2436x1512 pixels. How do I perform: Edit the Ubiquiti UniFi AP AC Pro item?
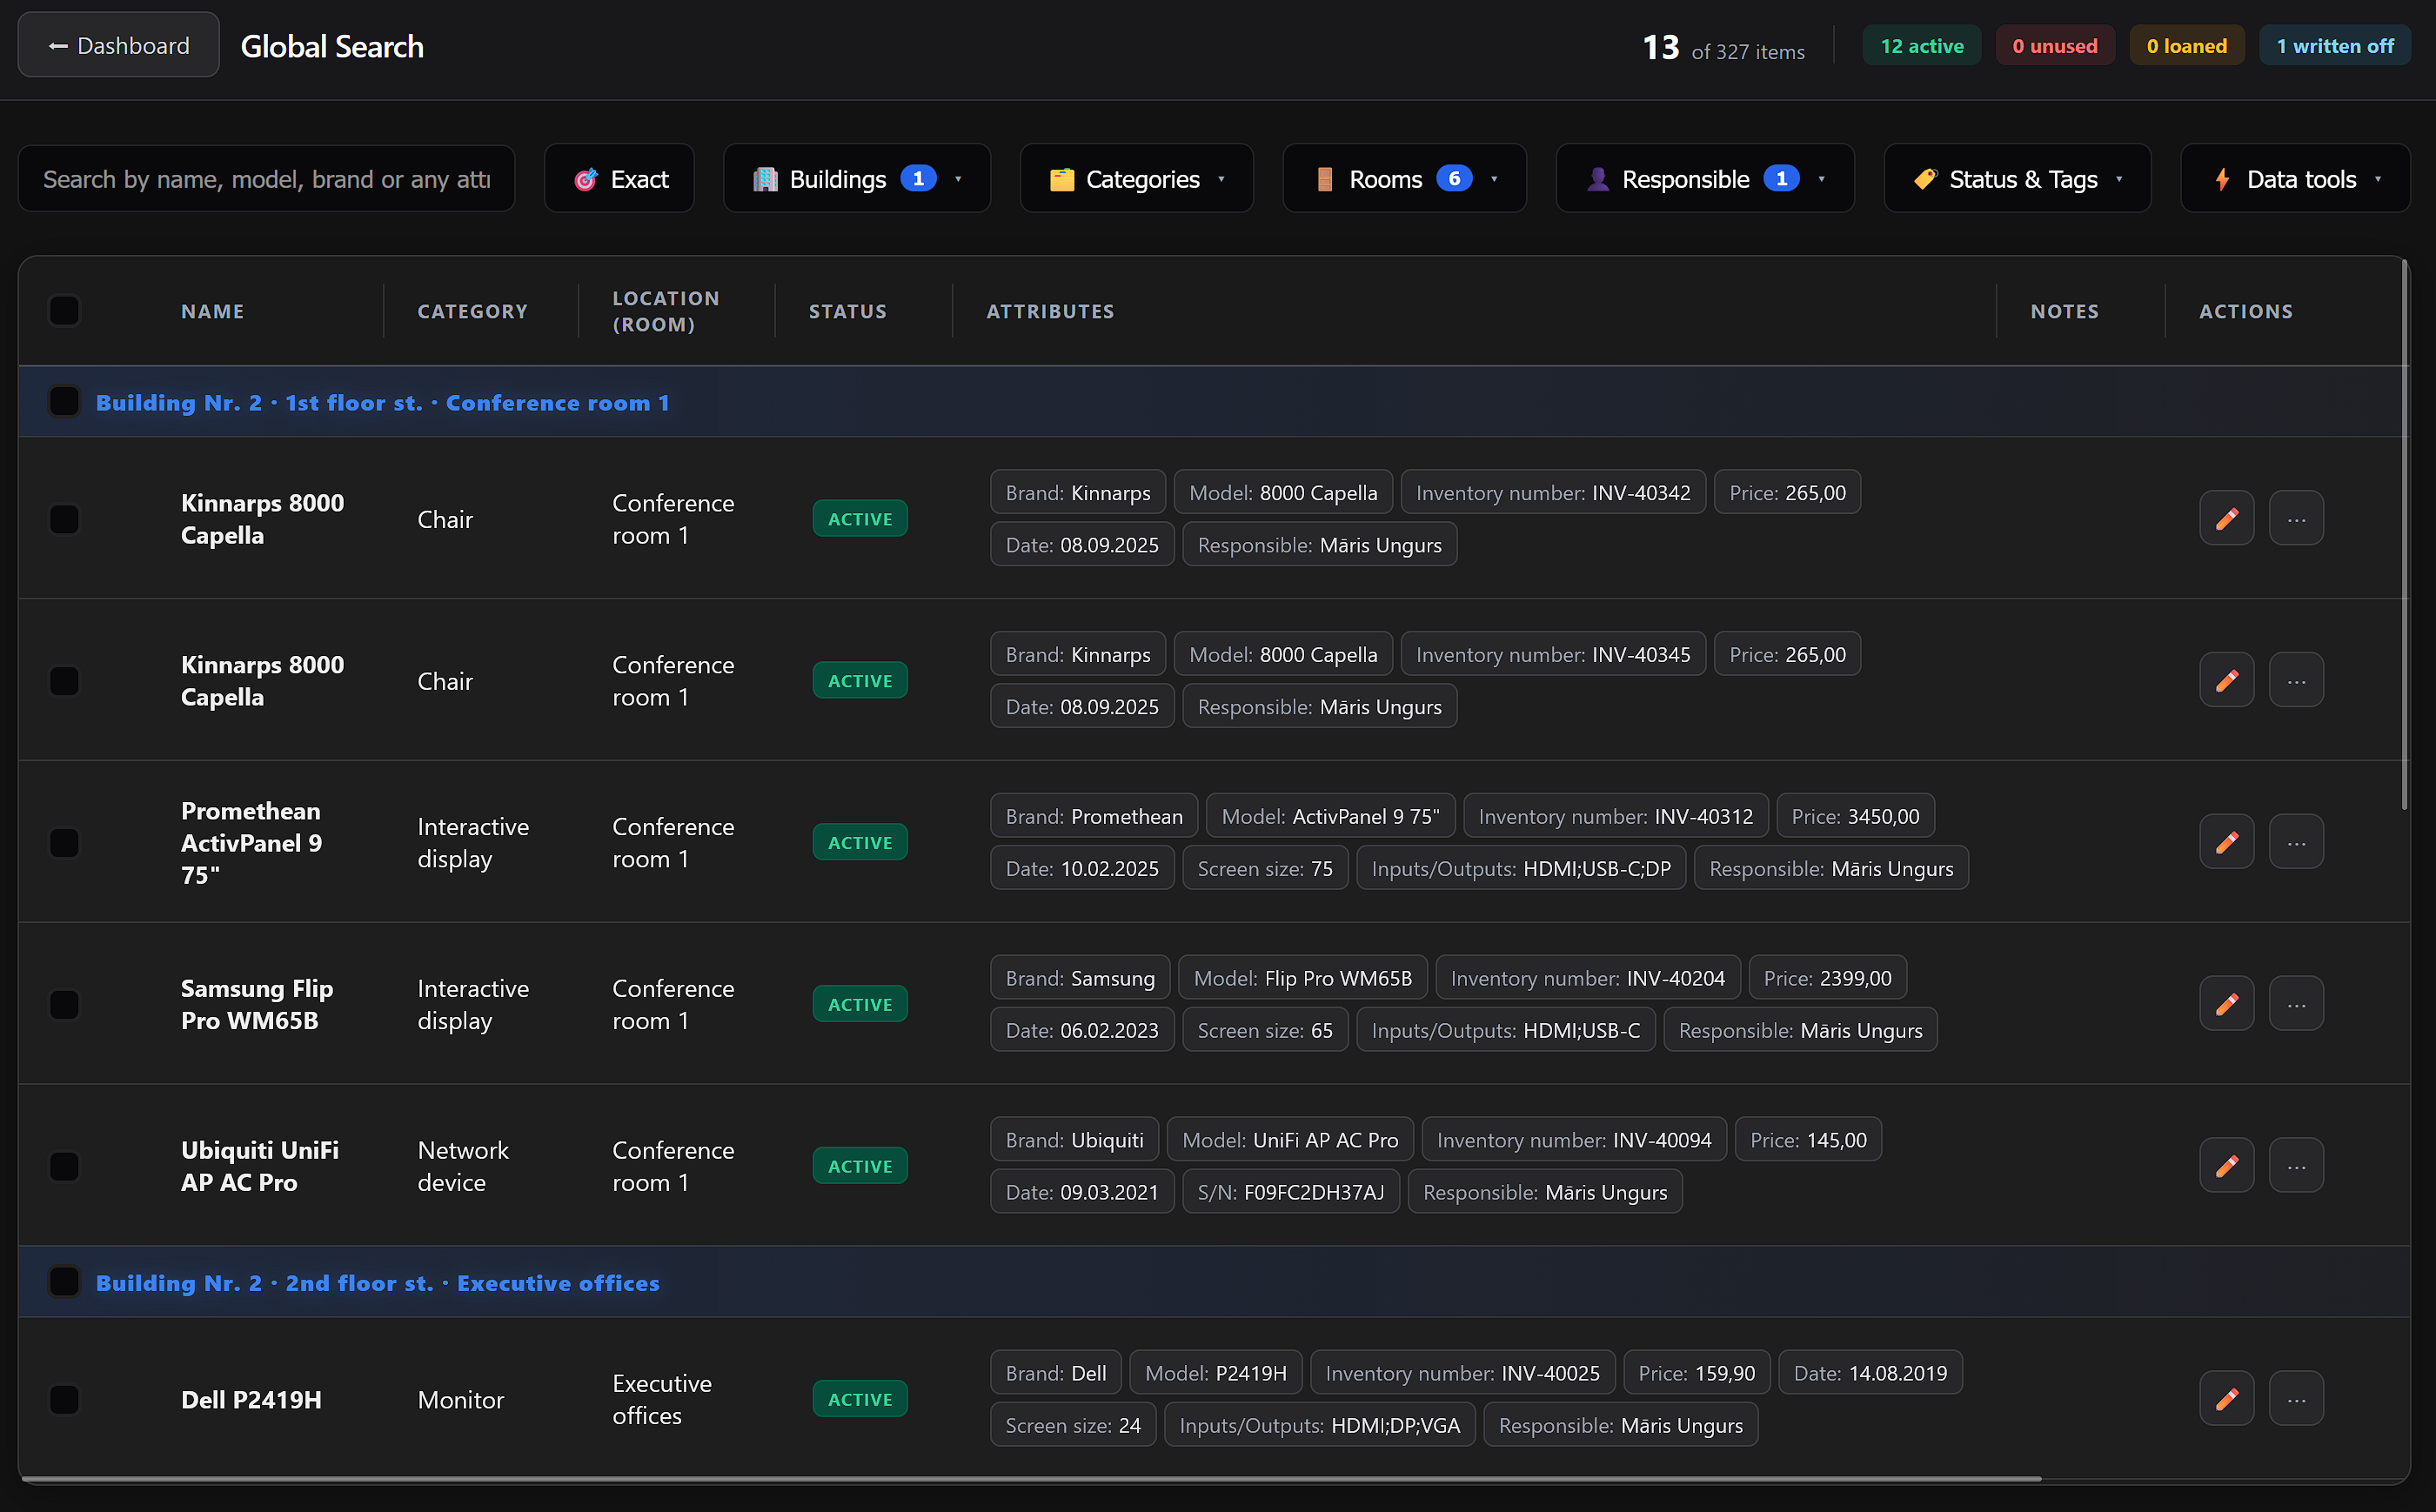pyautogui.click(x=2226, y=1166)
